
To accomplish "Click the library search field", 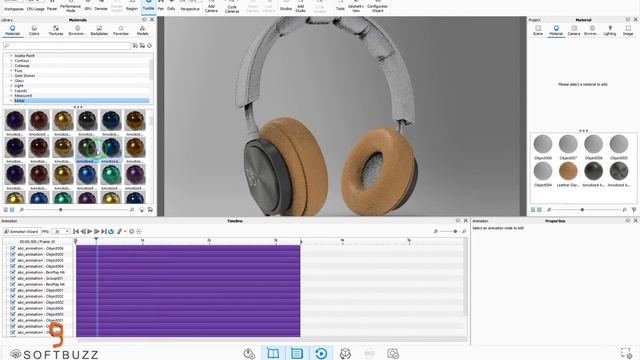I will [x=67, y=46].
